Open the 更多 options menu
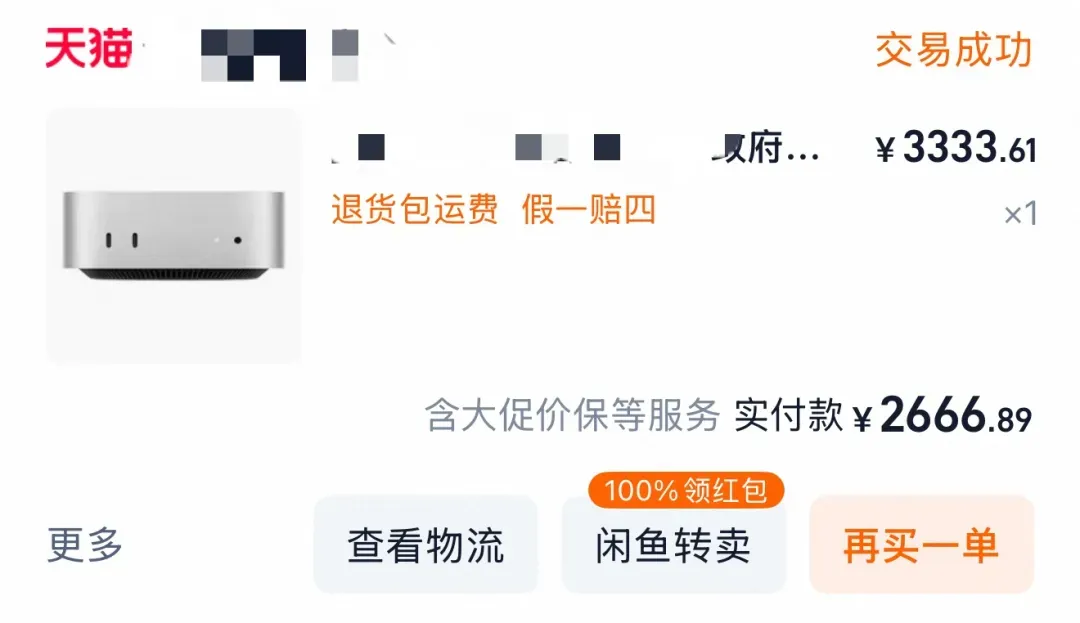Image resolution: width=1080 pixels, height=623 pixels. coord(85,545)
